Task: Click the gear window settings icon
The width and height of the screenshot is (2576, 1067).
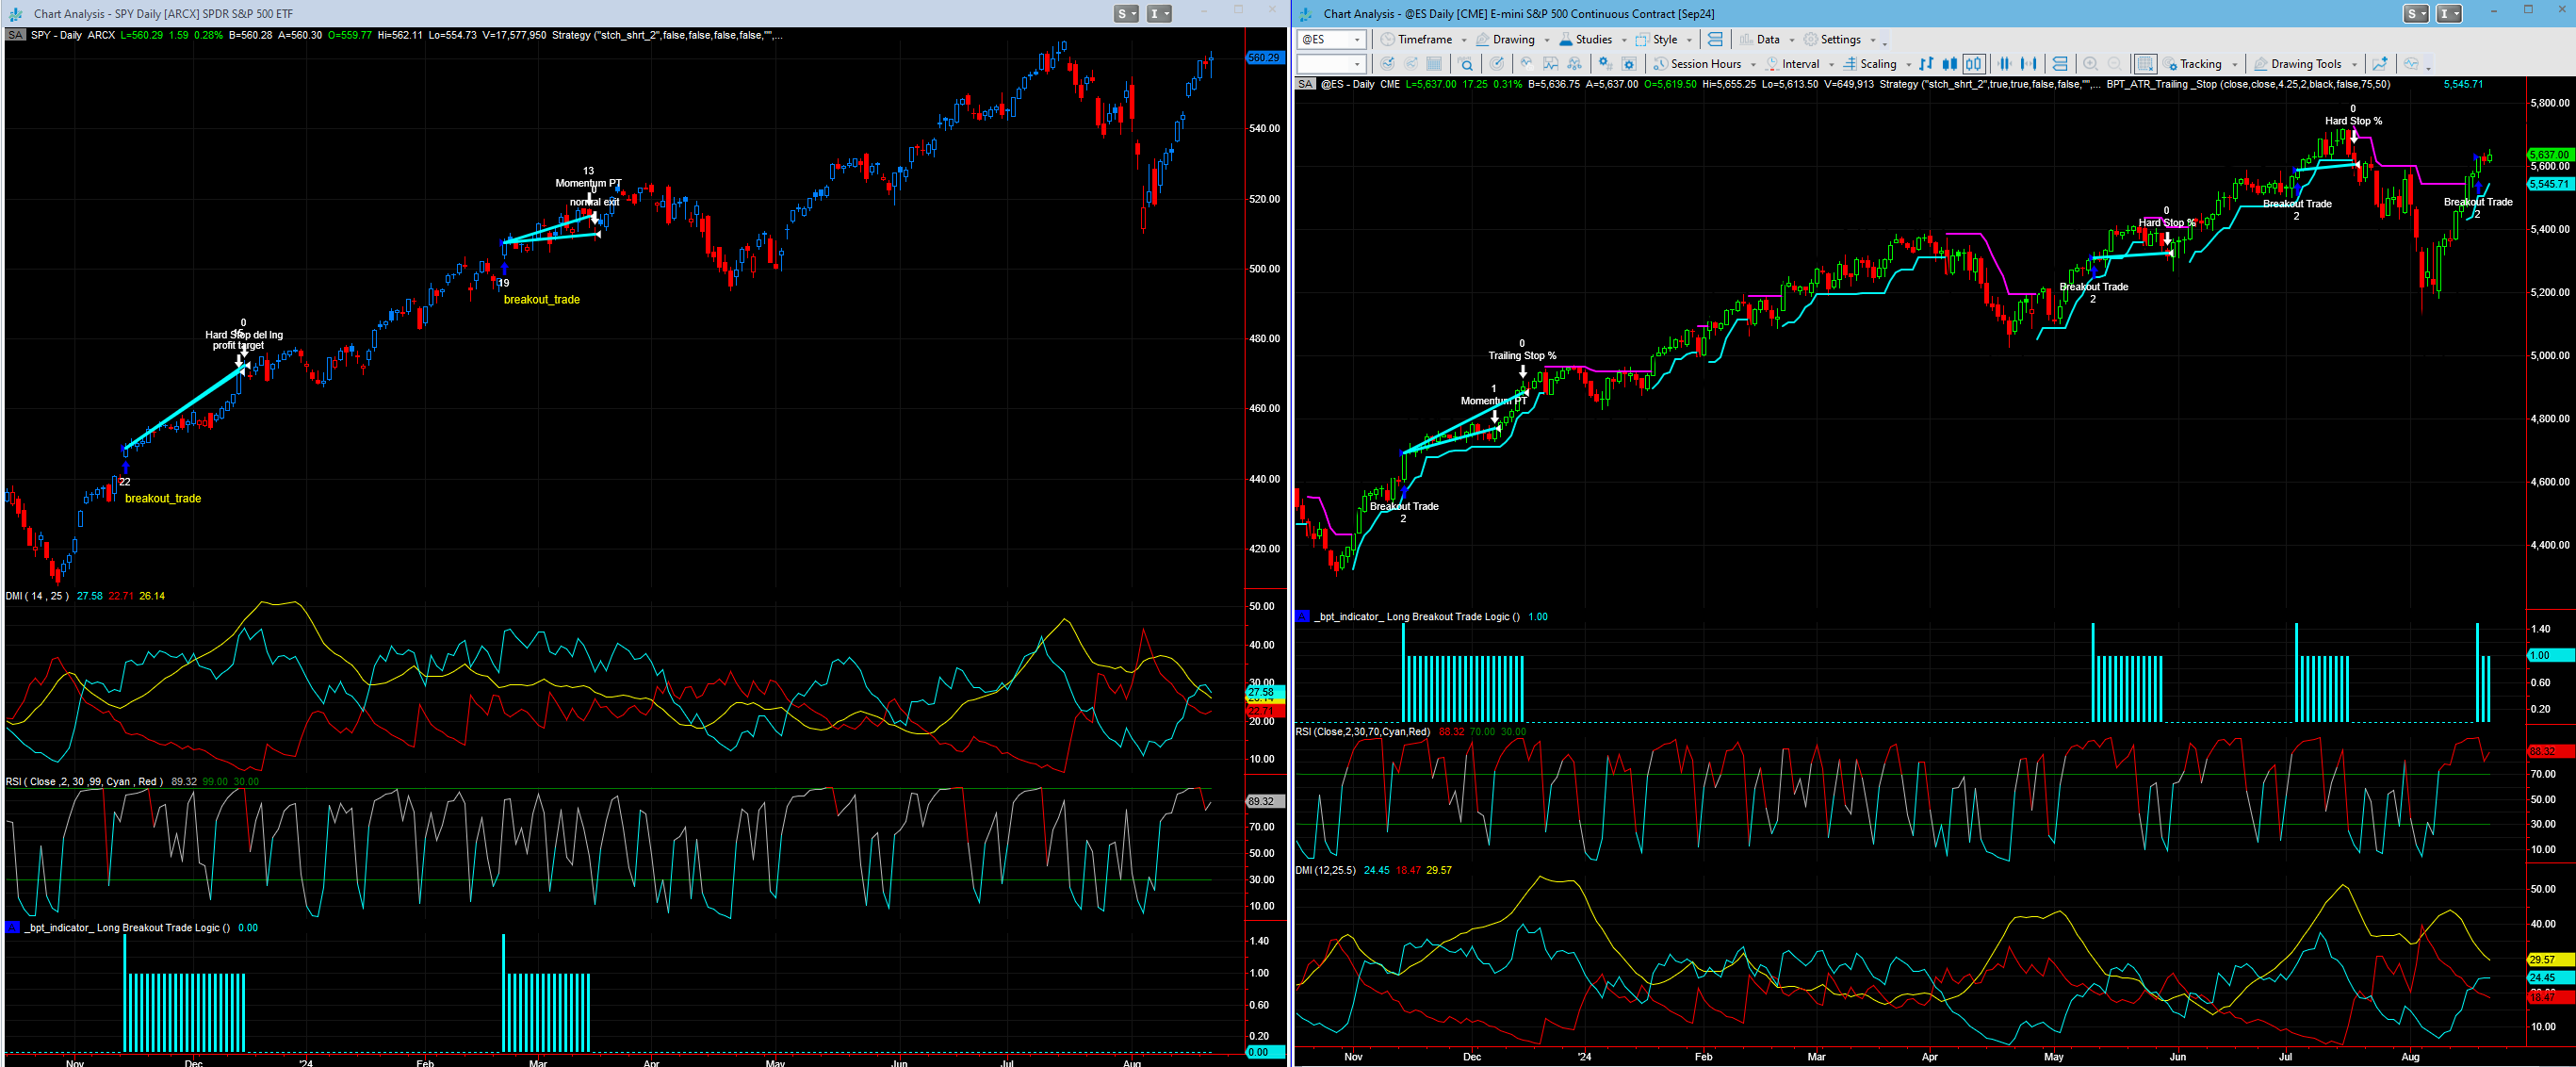Action: pyautogui.click(x=1629, y=64)
